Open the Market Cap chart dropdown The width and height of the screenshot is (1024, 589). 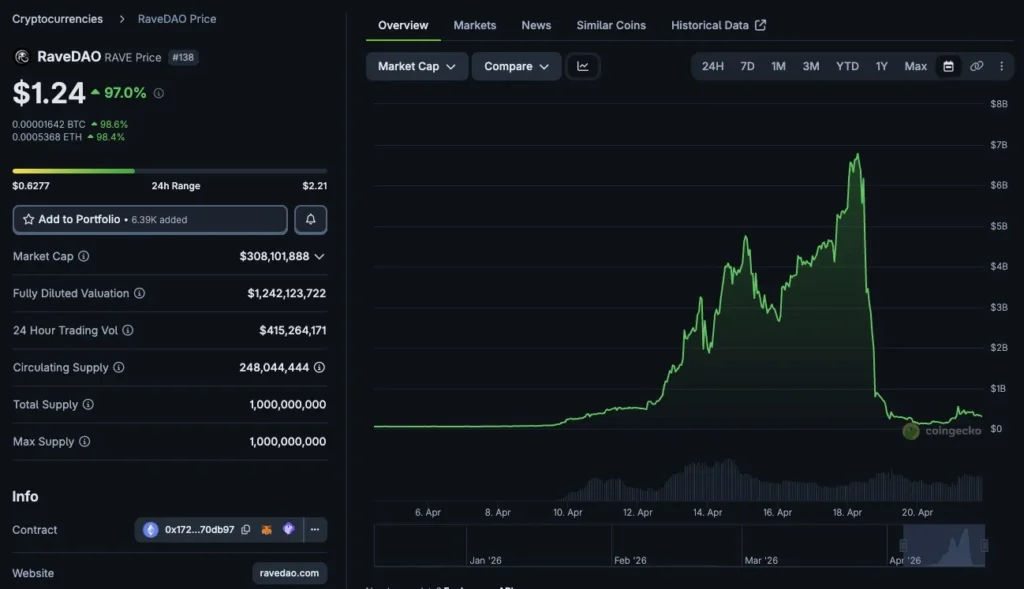pyautogui.click(x=417, y=66)
